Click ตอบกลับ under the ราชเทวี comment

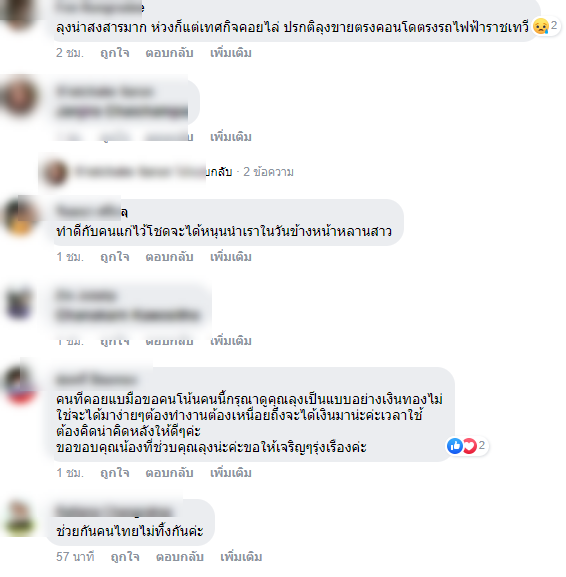coord(169,53)
